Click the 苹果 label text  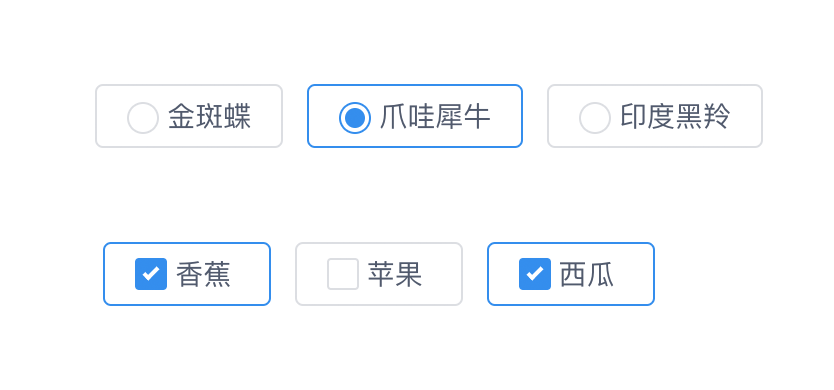tap(395, 275)
